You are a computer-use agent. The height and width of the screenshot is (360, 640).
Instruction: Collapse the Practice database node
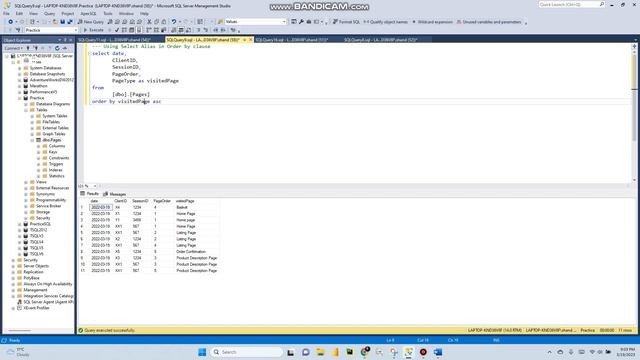pyautogui.click(x=20, y=98)
